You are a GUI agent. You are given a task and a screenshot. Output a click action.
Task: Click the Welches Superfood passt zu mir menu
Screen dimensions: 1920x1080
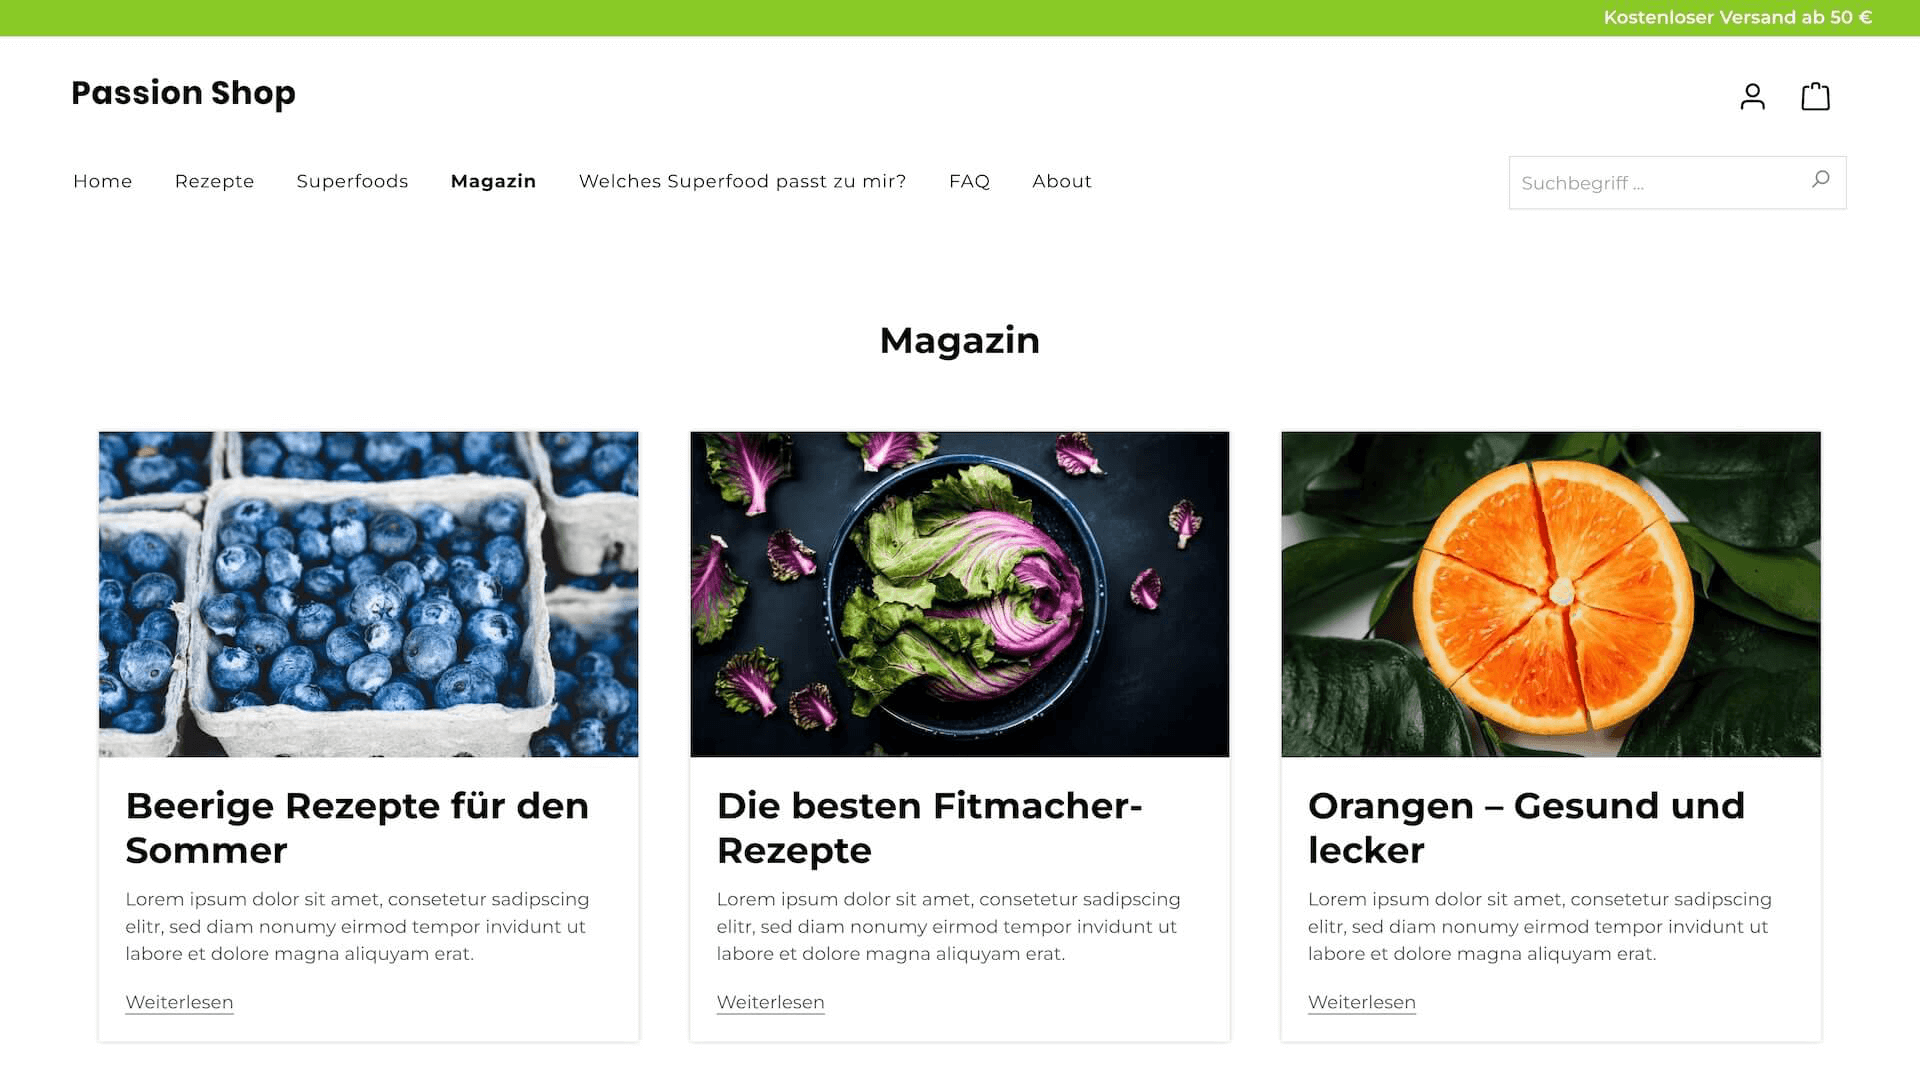[x=744, y=181]
